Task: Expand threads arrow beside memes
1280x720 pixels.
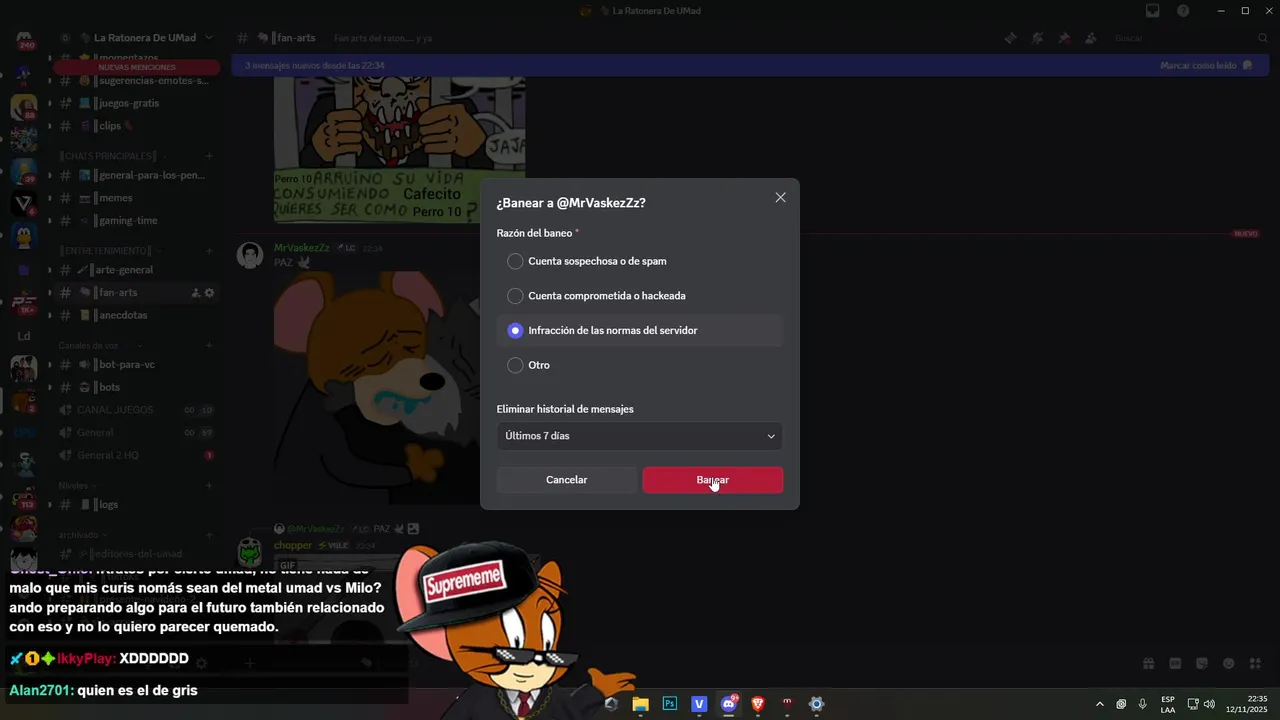Action: (x=50, y=198)
